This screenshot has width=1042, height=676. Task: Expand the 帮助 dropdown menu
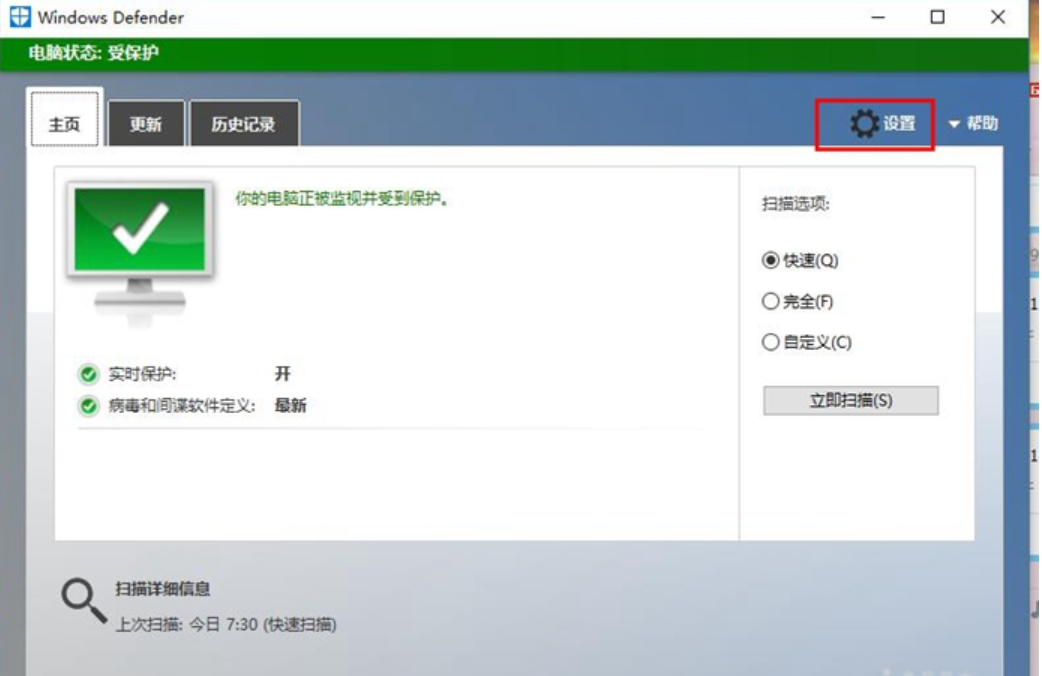coord(974,124)
